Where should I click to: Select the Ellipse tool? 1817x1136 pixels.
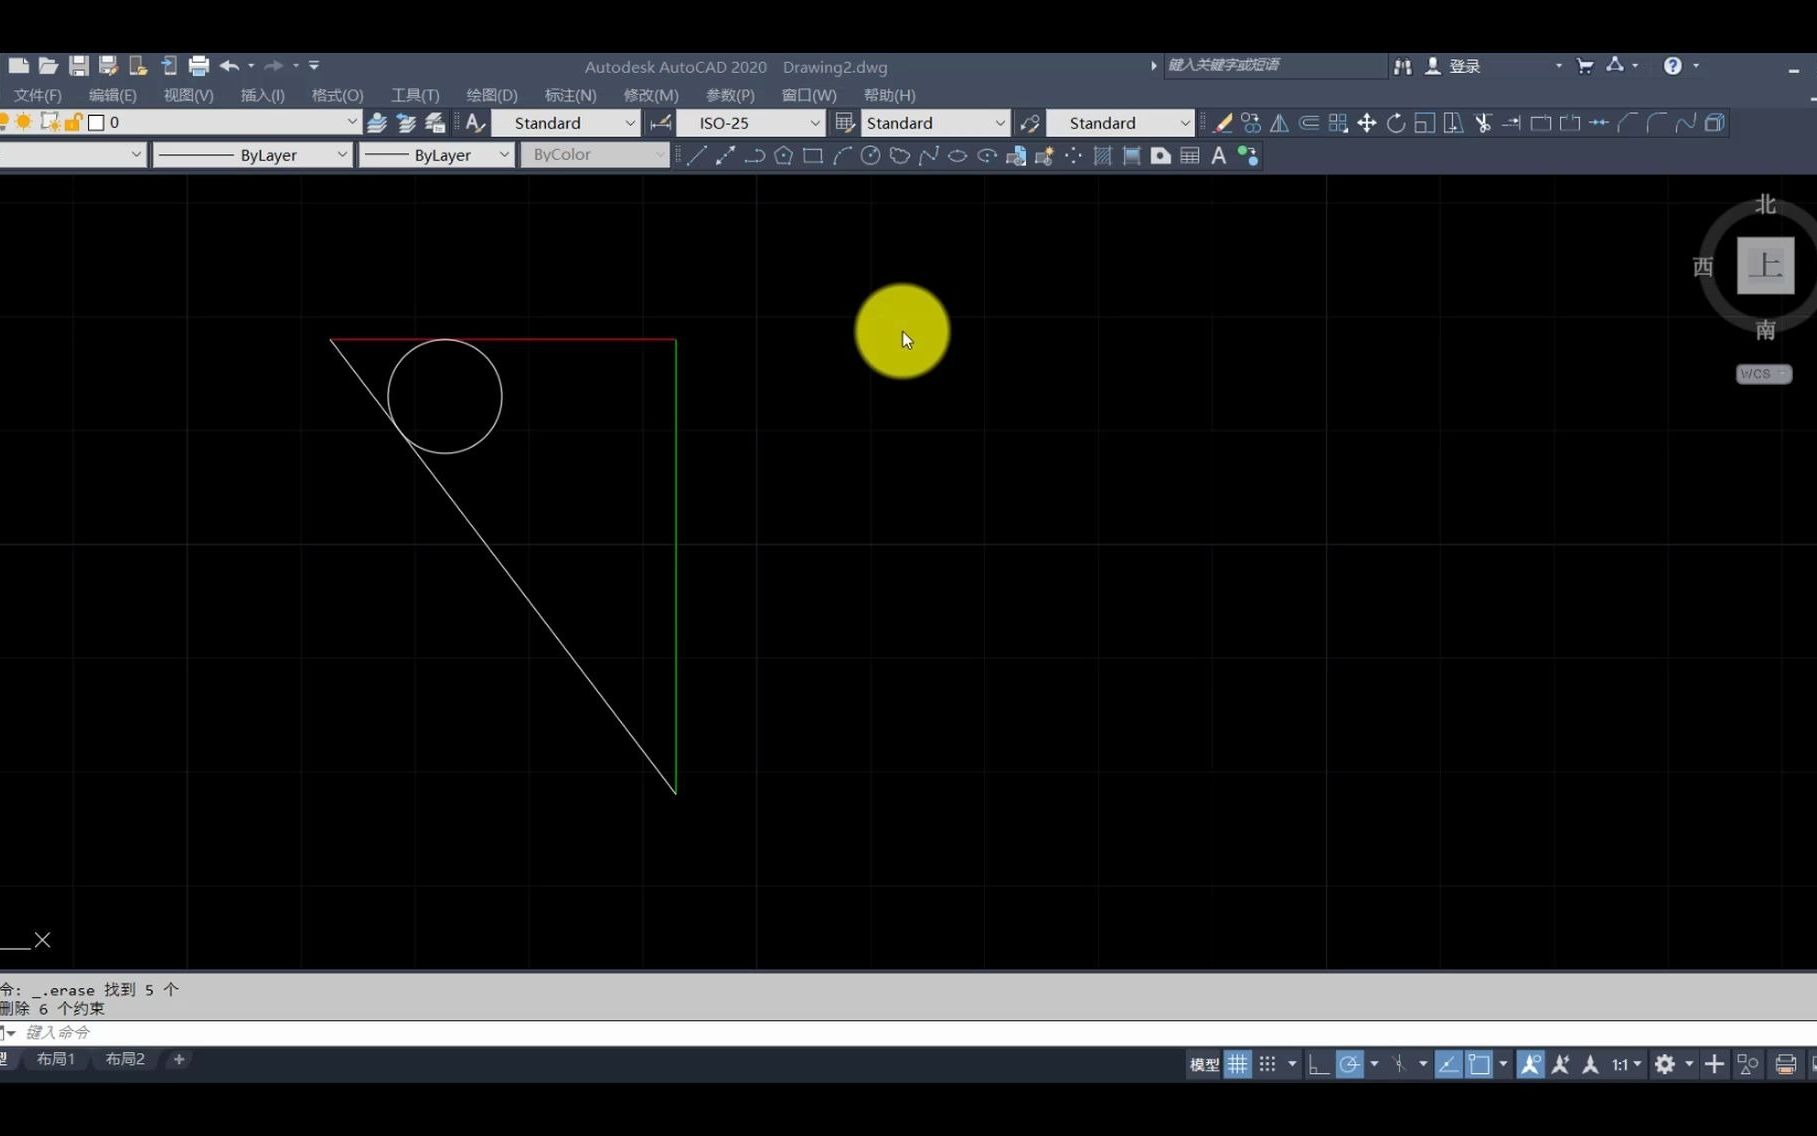[958, 155]
